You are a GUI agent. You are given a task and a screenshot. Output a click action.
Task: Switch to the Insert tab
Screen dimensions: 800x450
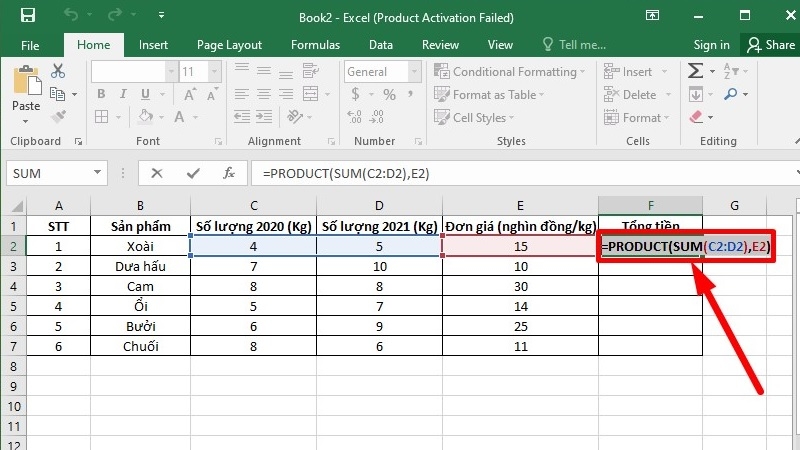coord(153,45)
